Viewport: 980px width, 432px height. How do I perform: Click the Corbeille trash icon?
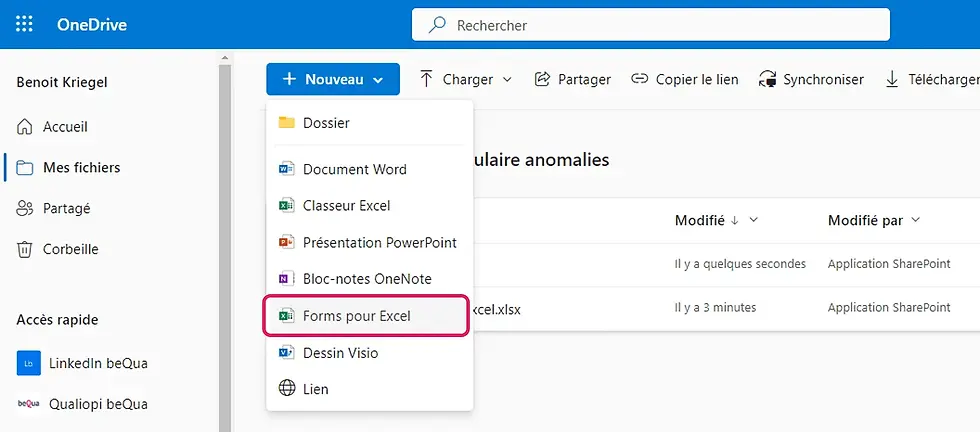pos(24,249)
